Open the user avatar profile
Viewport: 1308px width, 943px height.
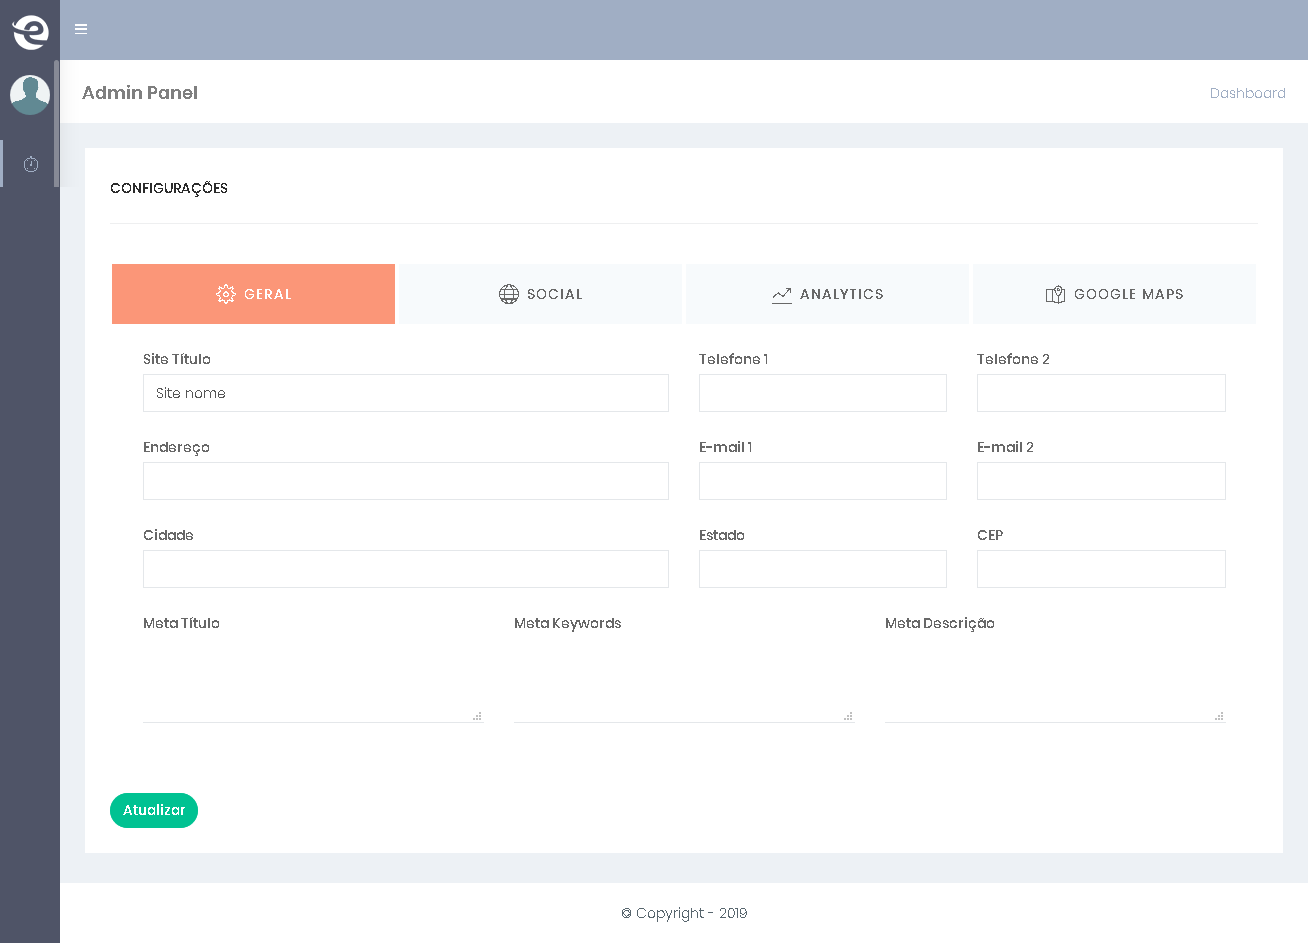click(30, 95)
